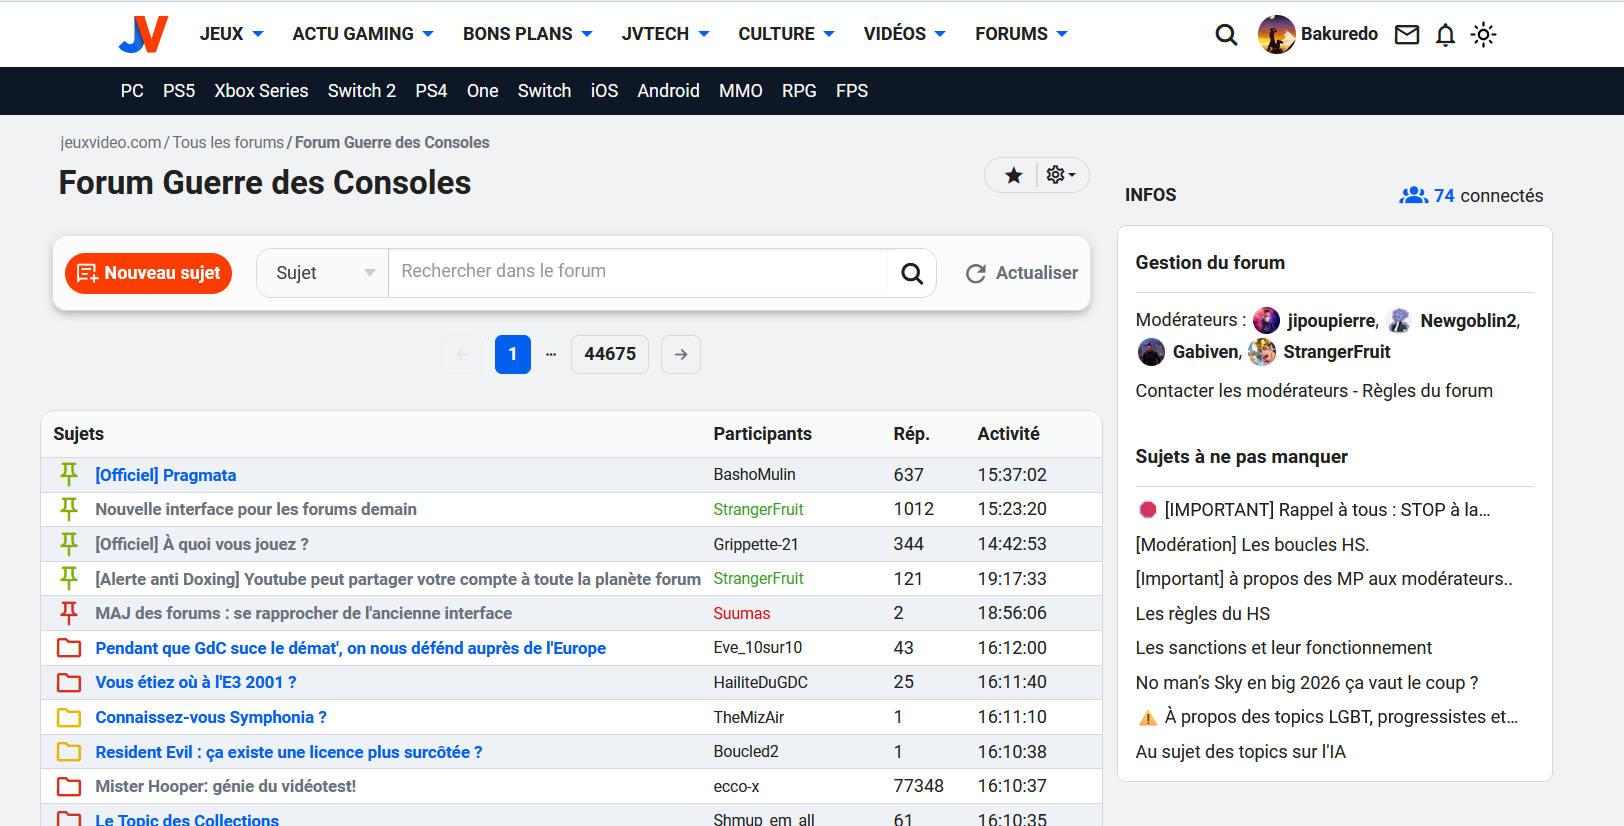The image size is (1624, 826).
Task: Expand the JEUX menu
Action: pyautogui.click(x=232, y=34)
